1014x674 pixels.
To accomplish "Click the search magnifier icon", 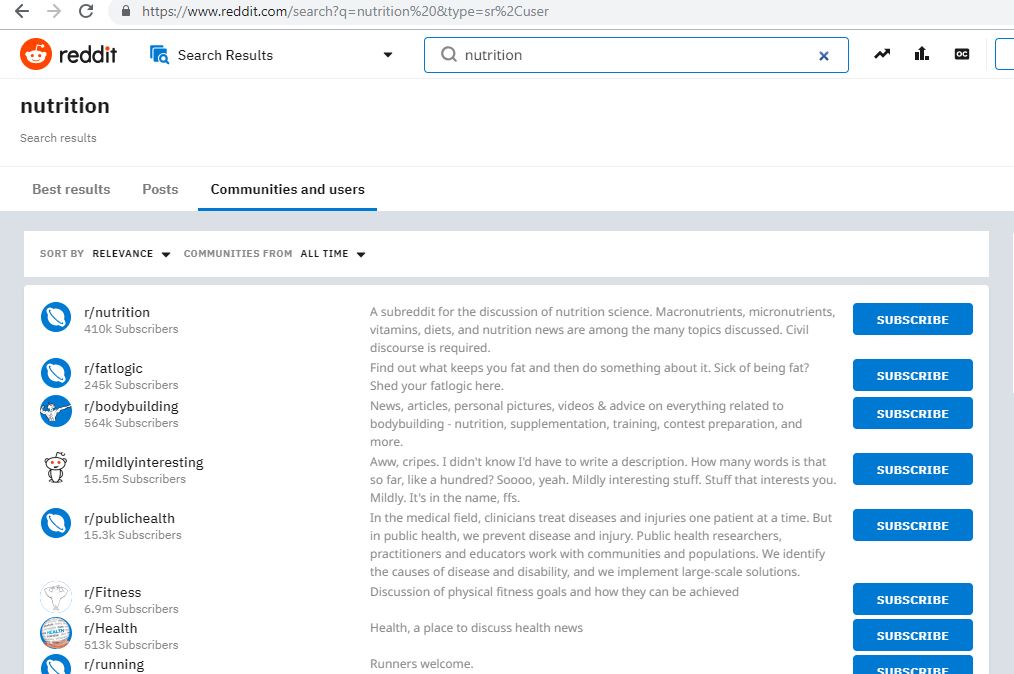I will click(x=449, y=54).
